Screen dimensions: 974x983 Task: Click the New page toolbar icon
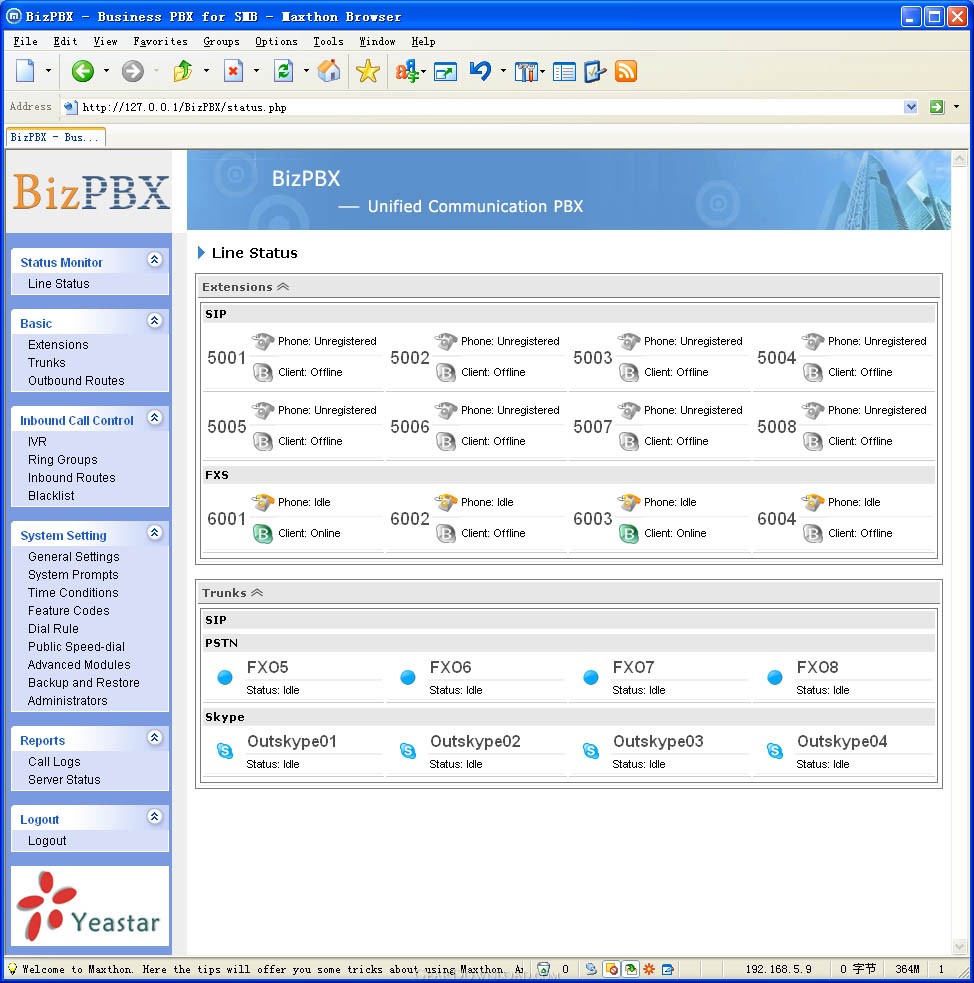point(25,71)
